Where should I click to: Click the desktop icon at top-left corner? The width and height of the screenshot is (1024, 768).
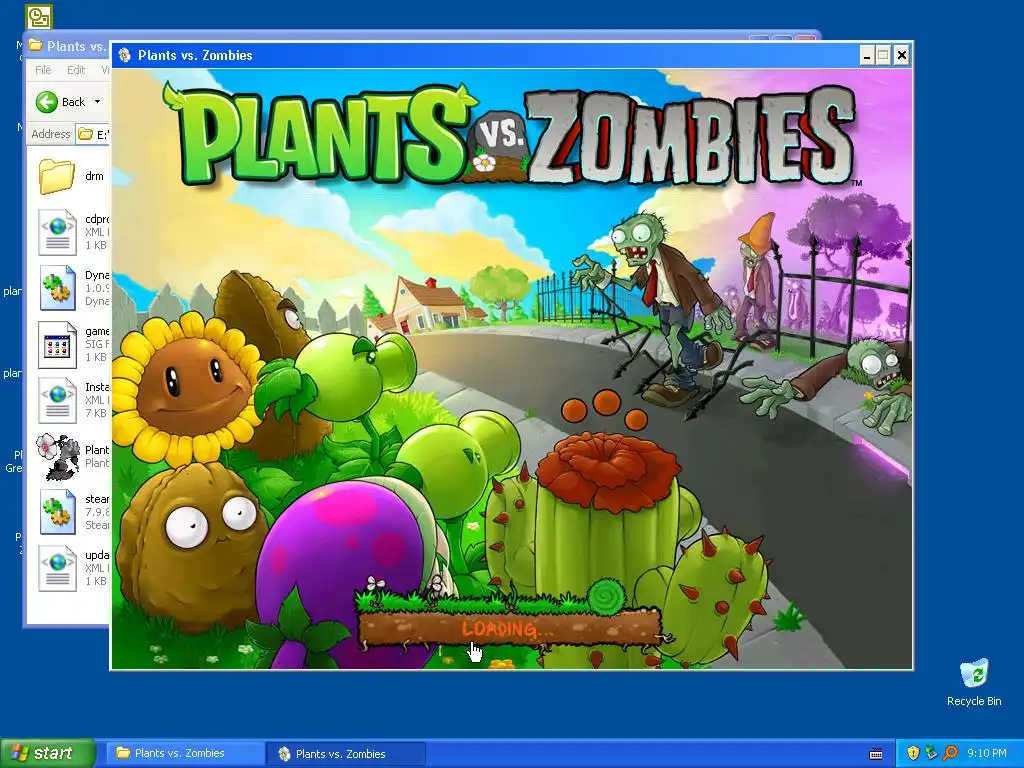tap(39, 18)
